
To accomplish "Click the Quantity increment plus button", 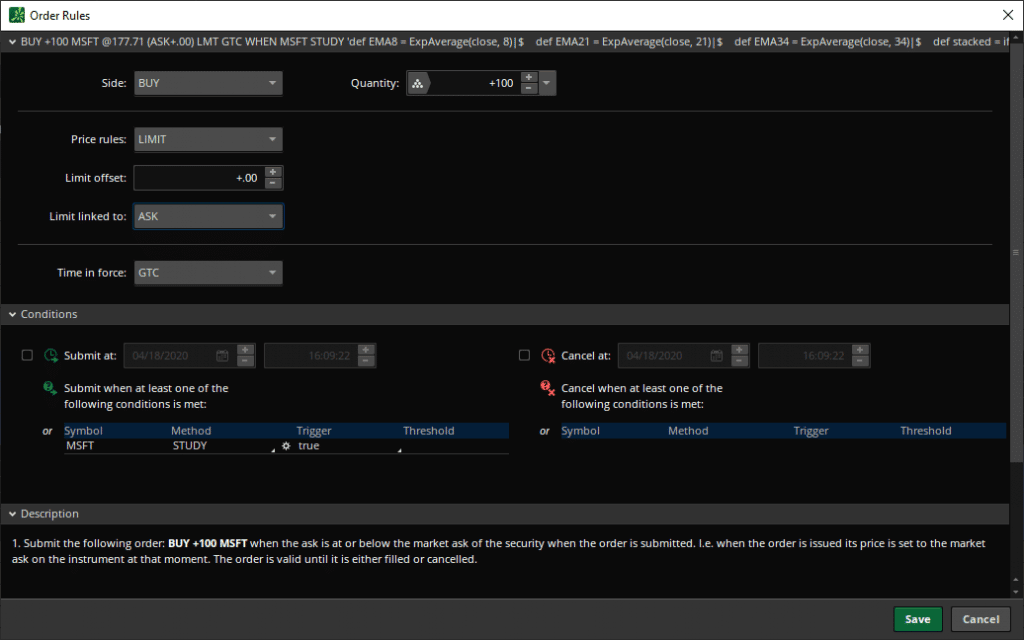I will pyautogui.click(x=529, y=77).
